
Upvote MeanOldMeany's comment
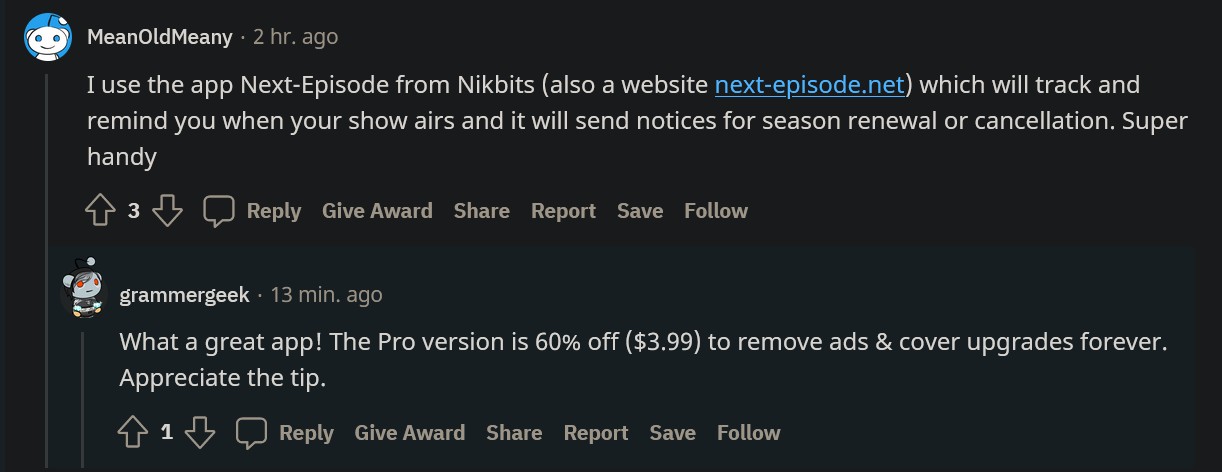101,211
